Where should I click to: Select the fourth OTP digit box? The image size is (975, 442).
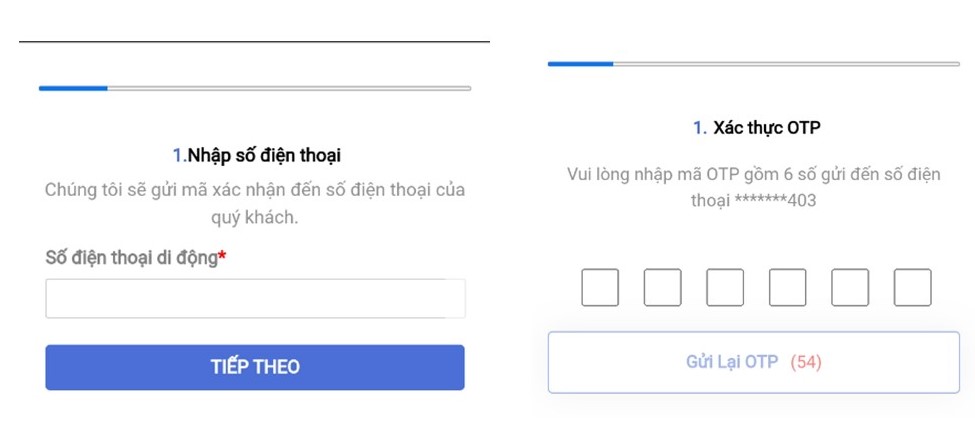click(x=788, y=287)
